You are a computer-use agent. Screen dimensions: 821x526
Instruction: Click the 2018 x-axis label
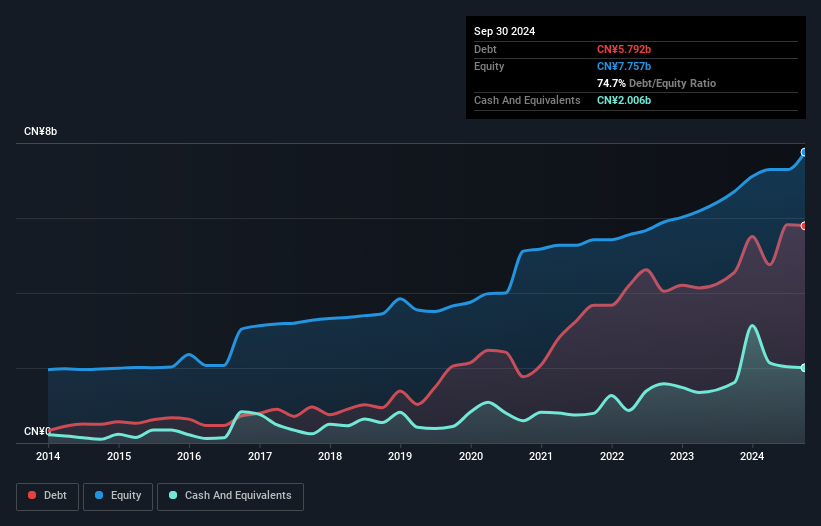tap(330, 456)
